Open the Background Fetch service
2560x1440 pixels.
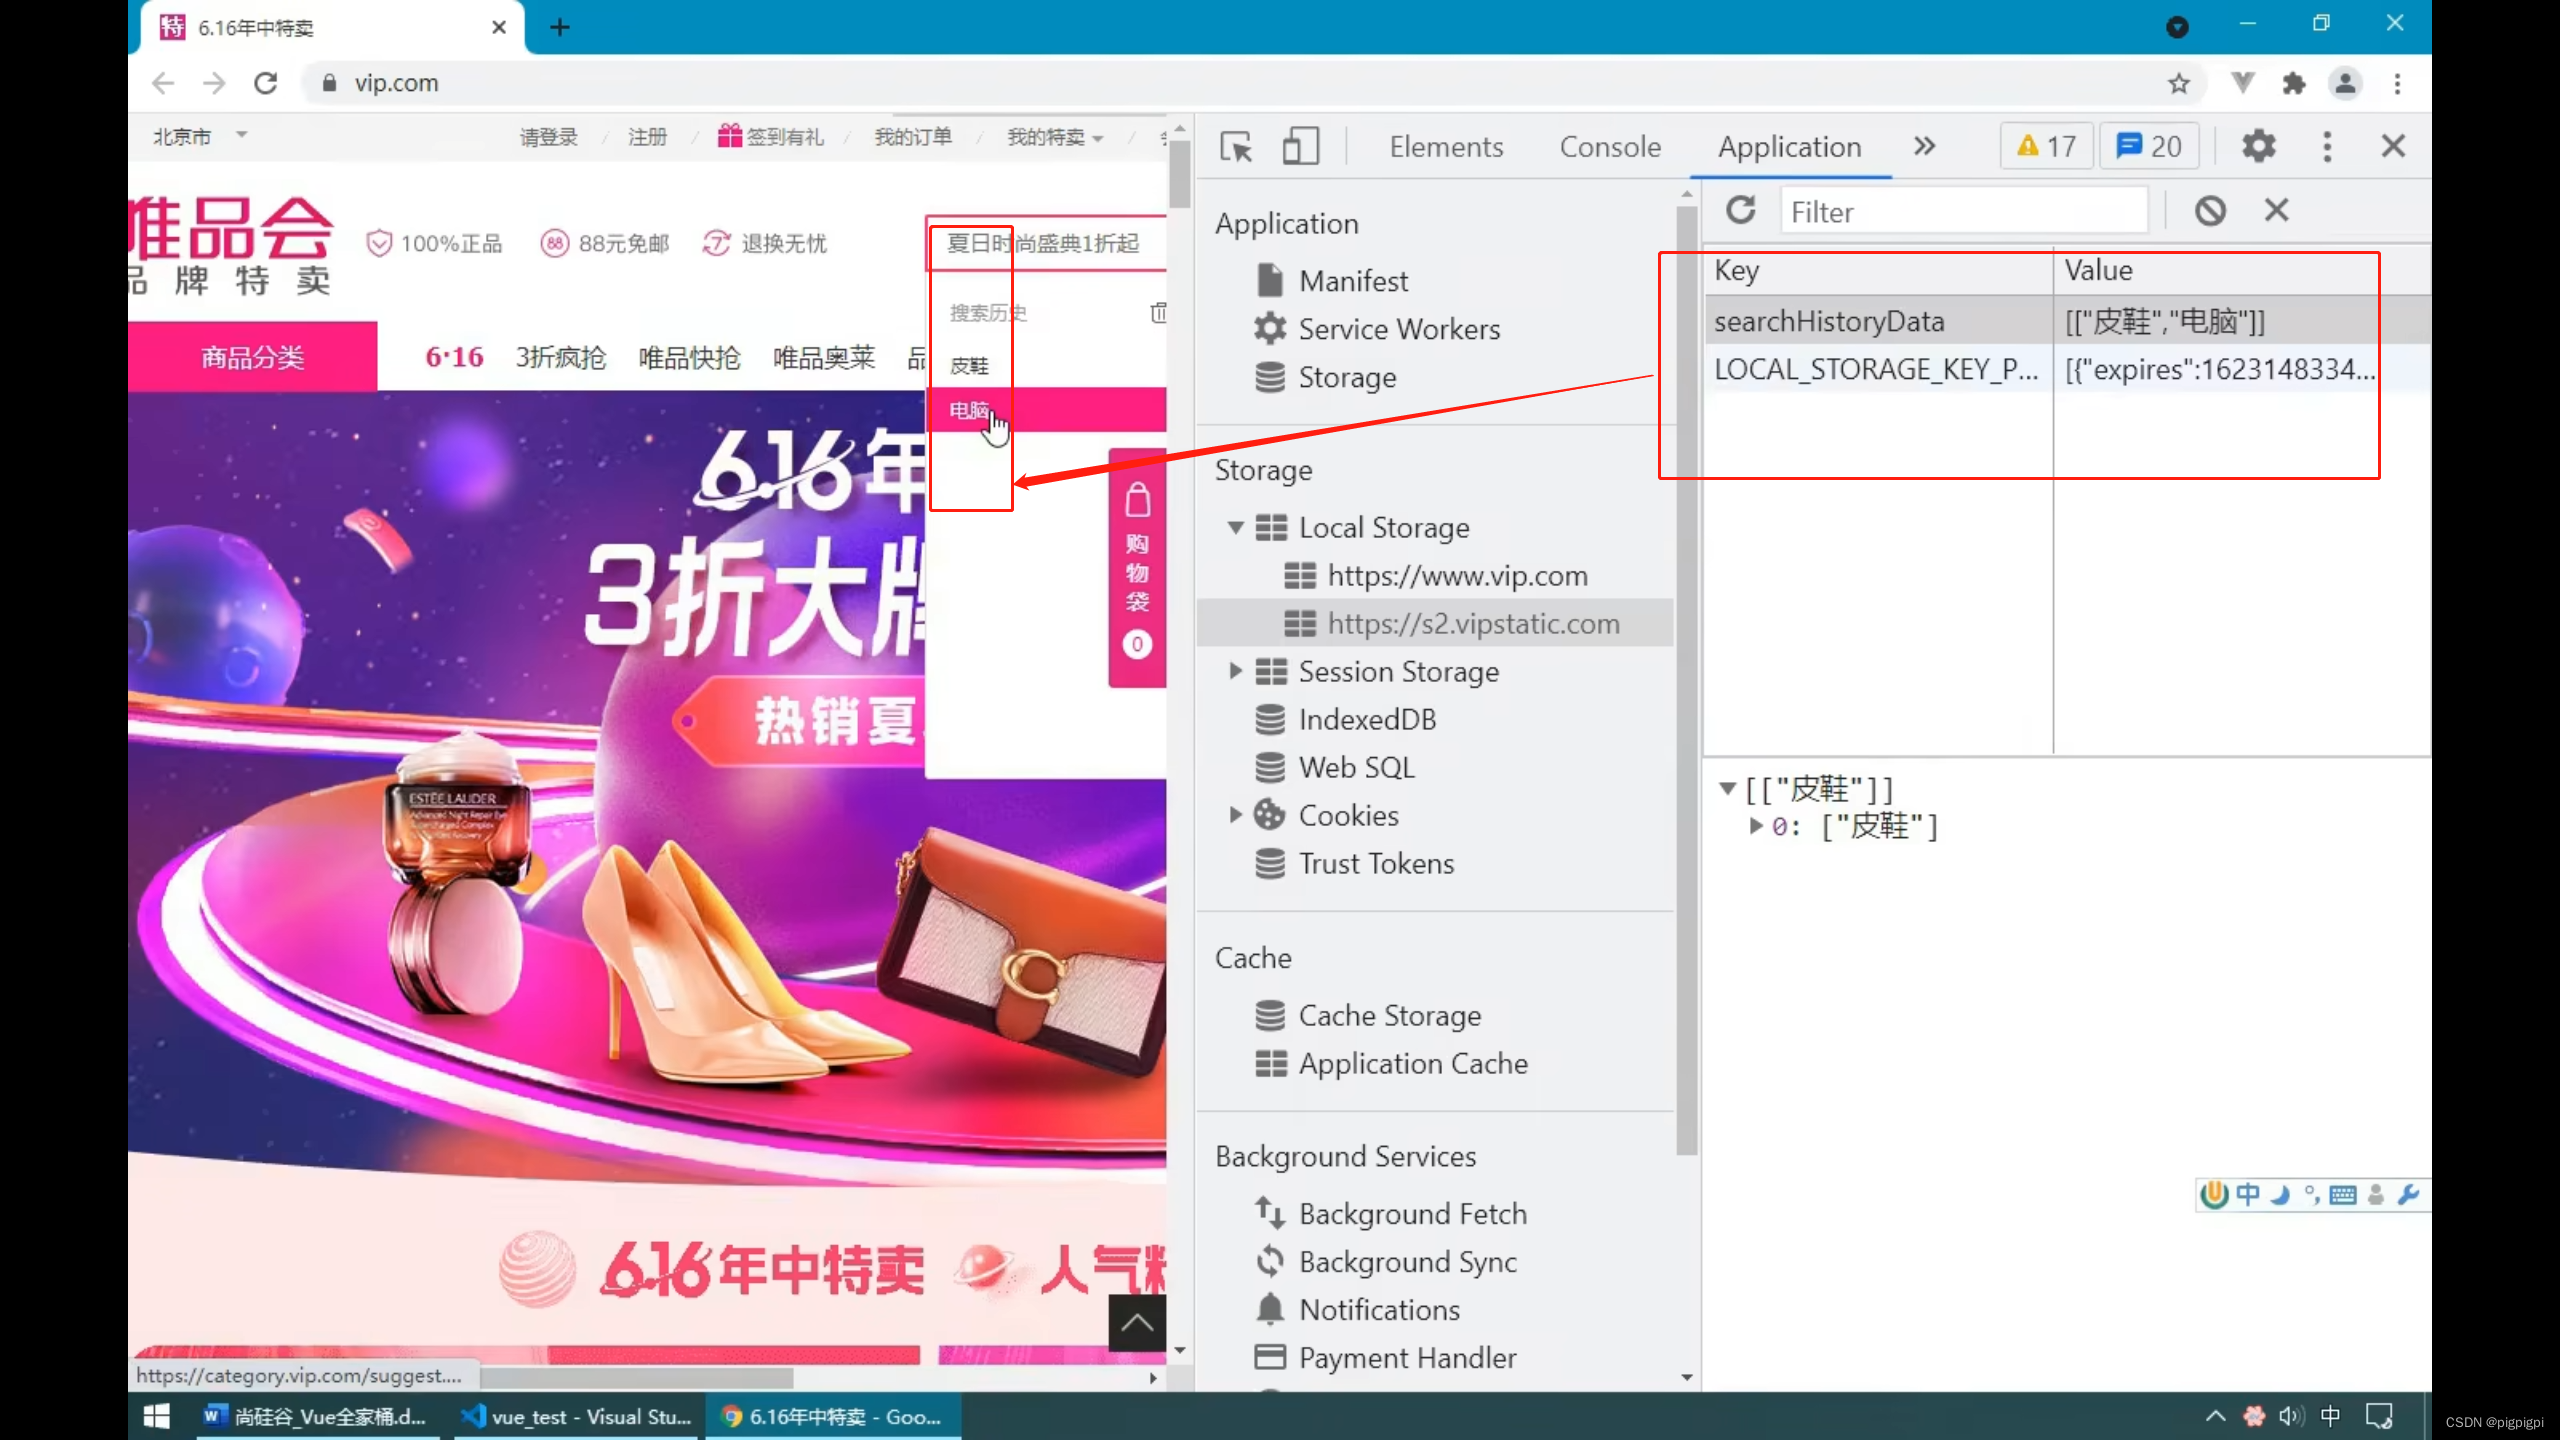tap(1413, 1213)
